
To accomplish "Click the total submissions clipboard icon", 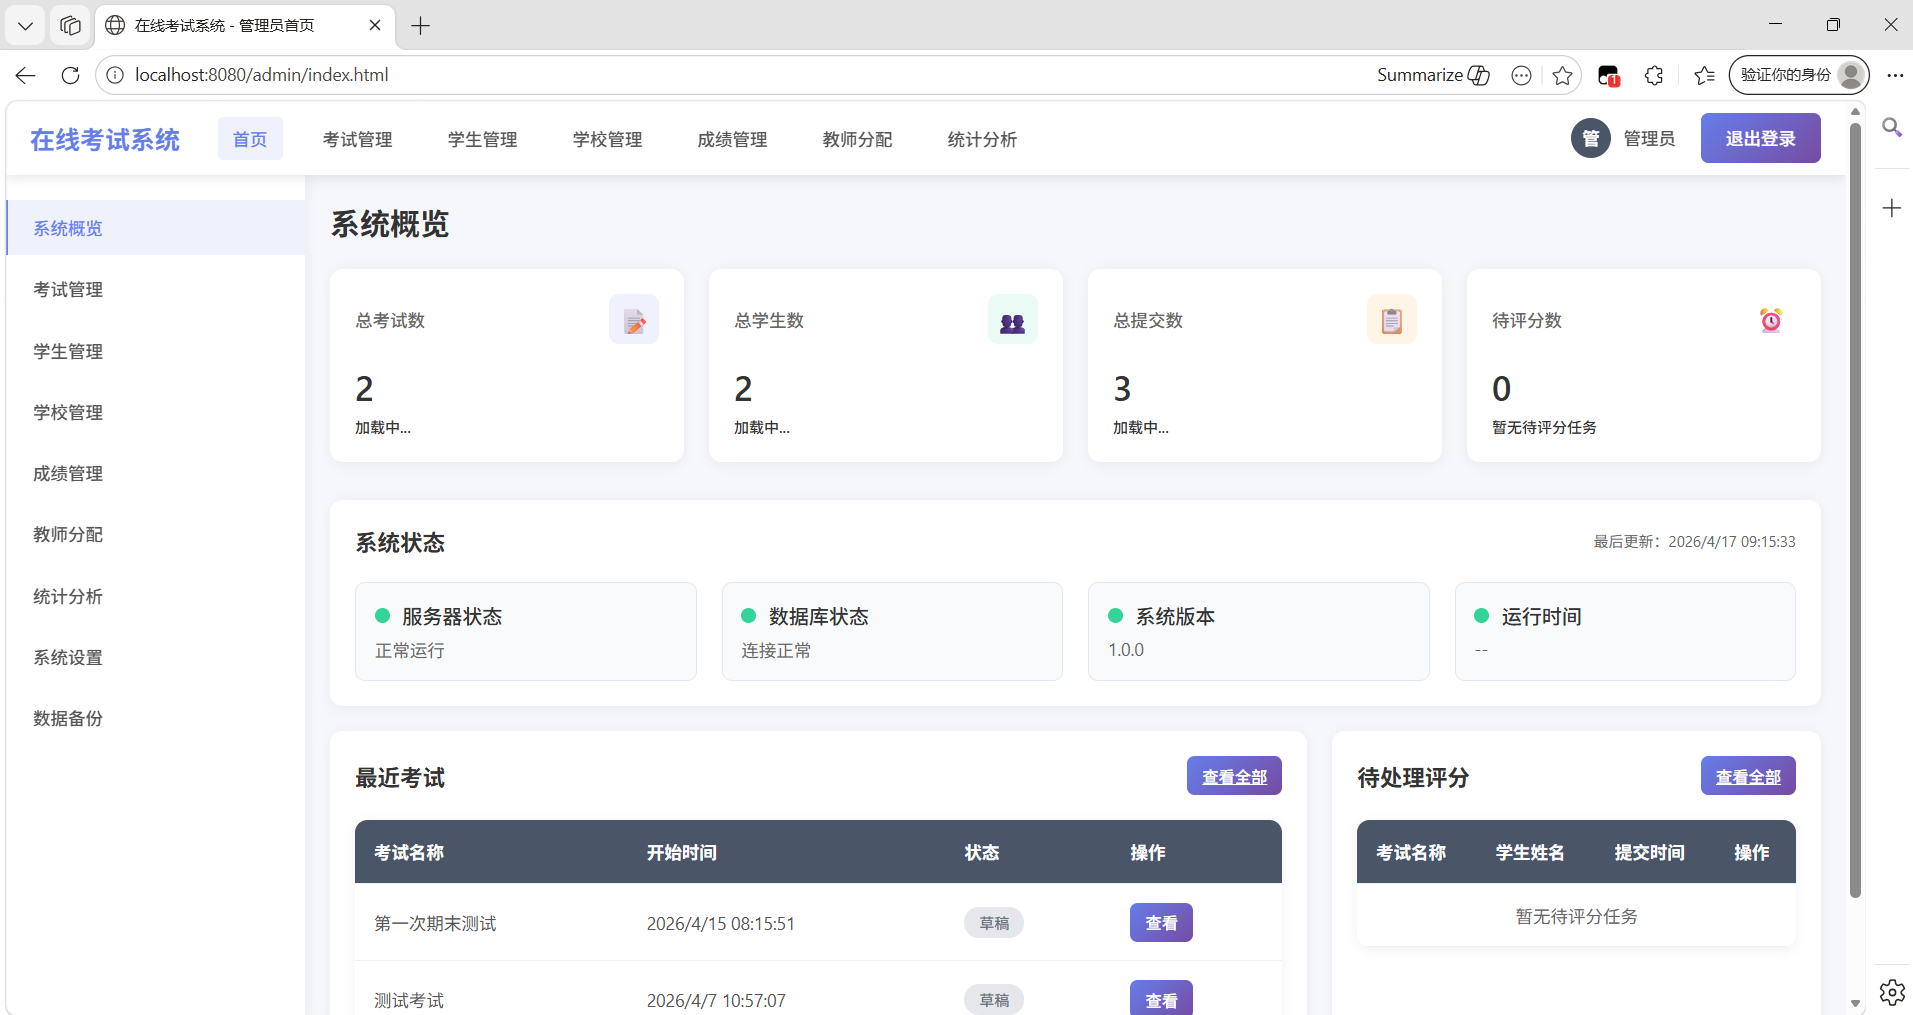I will (1391, 320).
